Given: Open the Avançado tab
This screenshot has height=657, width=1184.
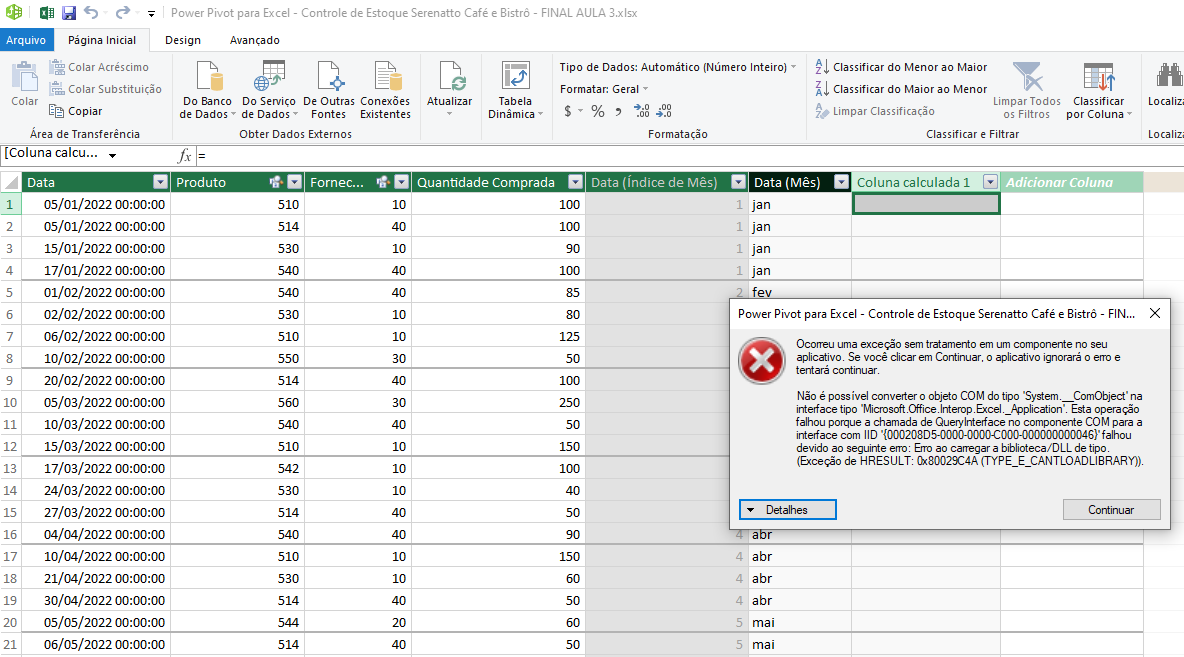Looking at the screenshot, I should (254, 40).
